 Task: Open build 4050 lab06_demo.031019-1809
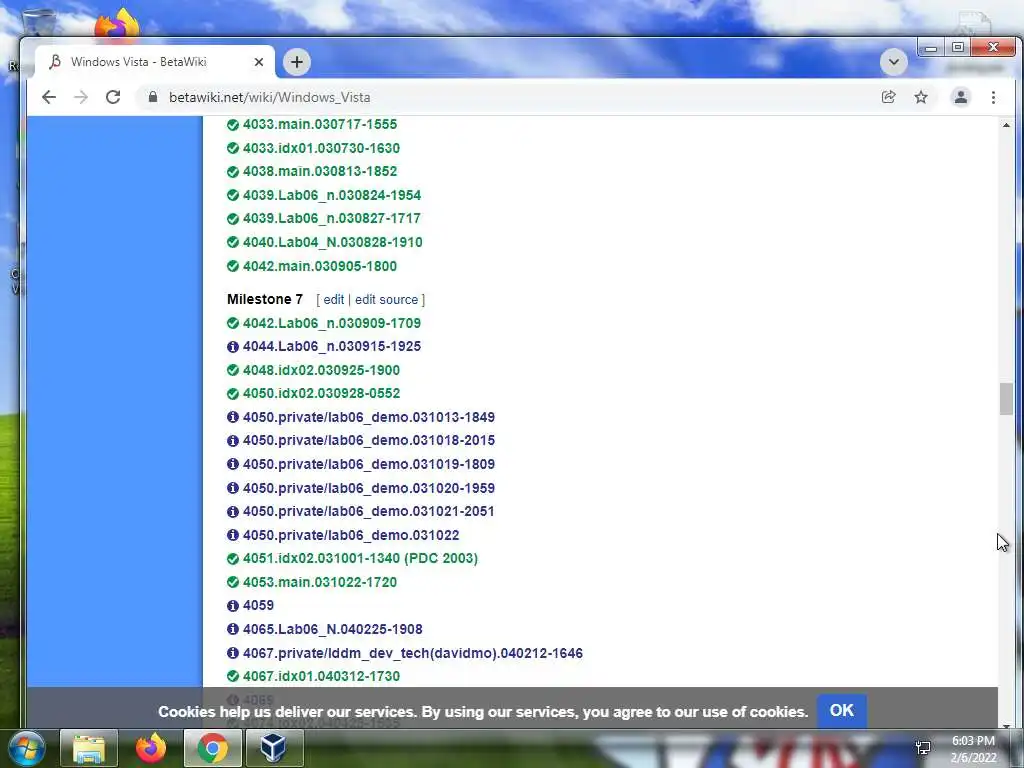click(369, 464)
